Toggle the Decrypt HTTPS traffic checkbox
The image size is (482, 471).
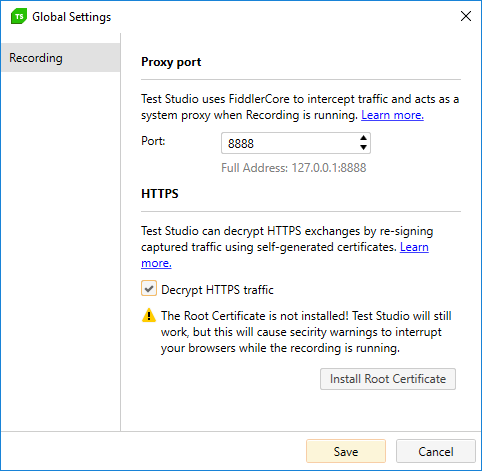(149, 288)
